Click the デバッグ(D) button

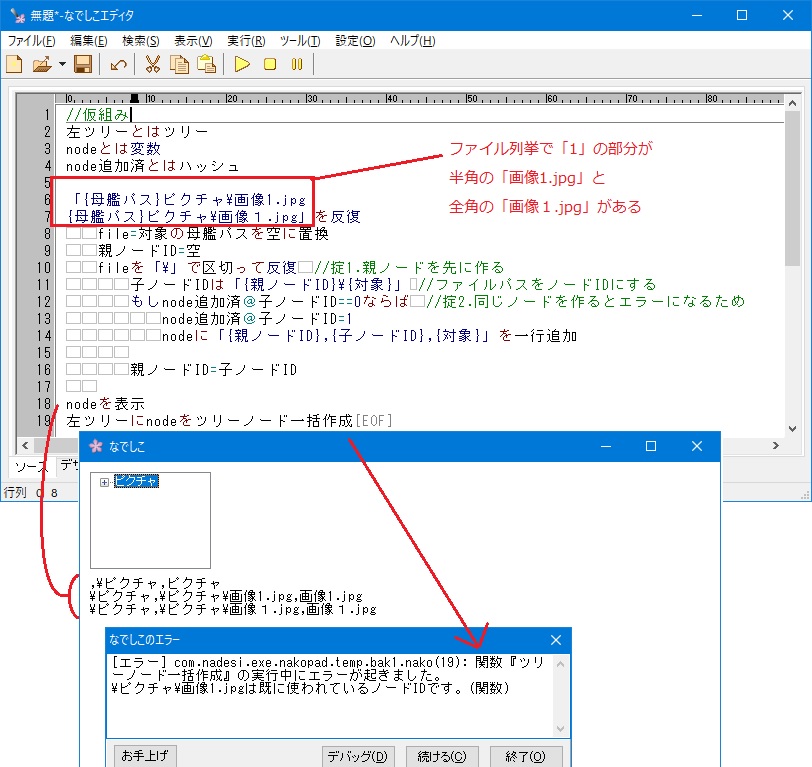(x=357, y=756)
